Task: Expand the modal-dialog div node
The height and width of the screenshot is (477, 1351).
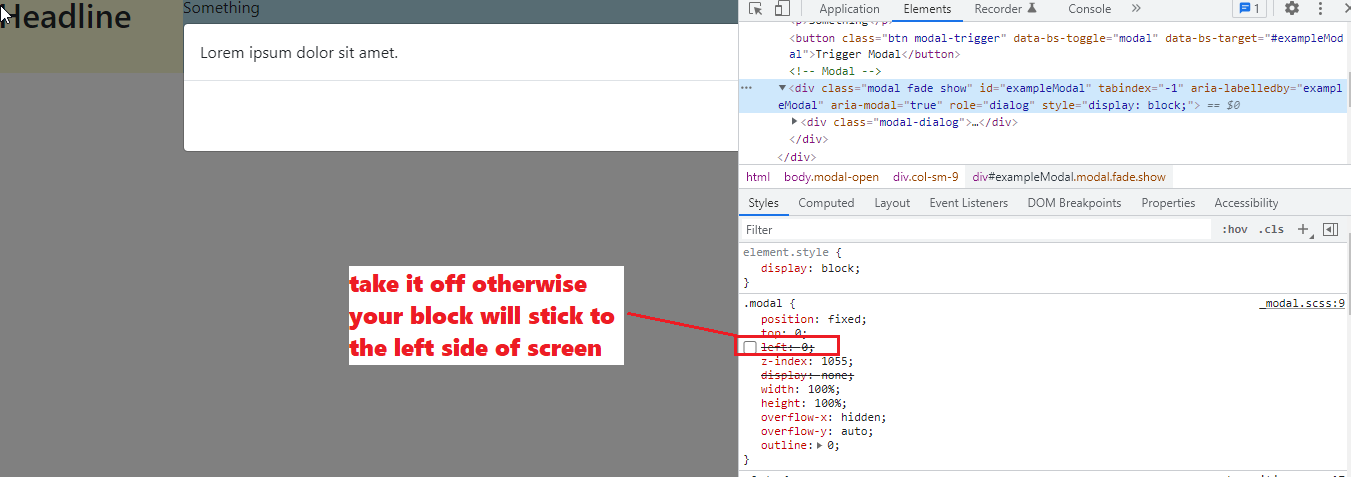Action: 794,122
